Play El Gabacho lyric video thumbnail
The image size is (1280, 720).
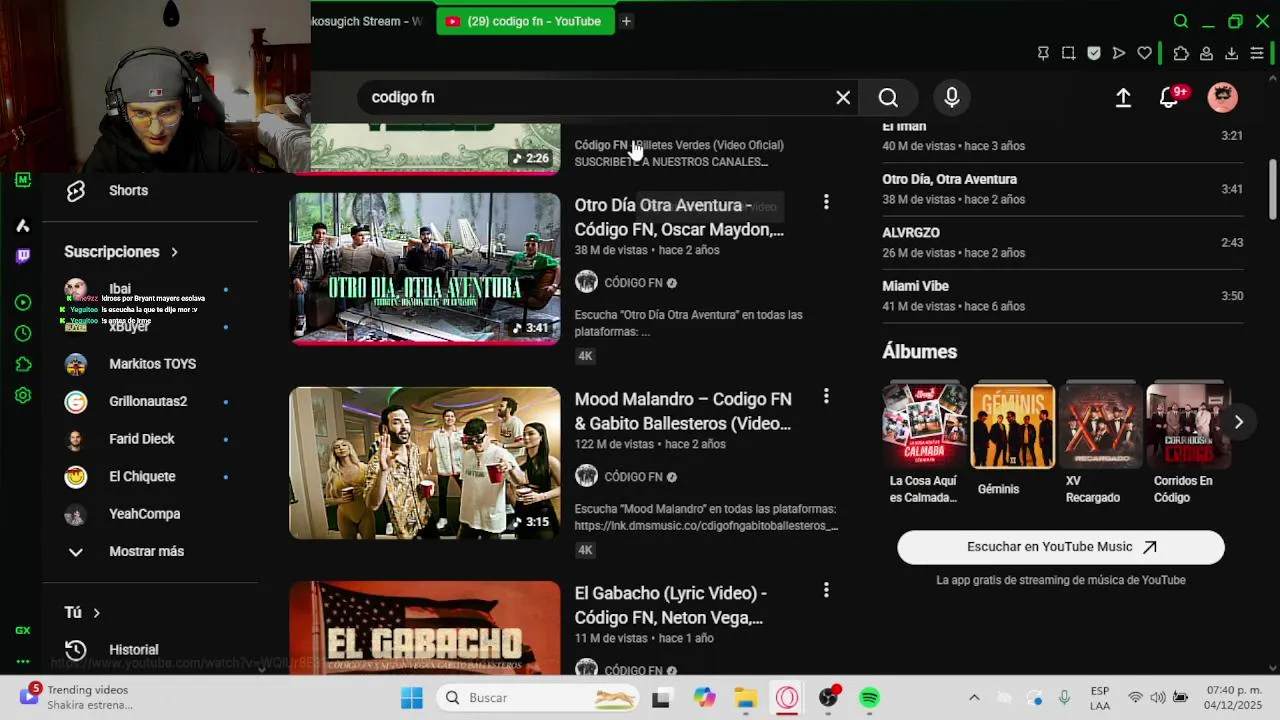pyautogui.click(x=425, y=627)
